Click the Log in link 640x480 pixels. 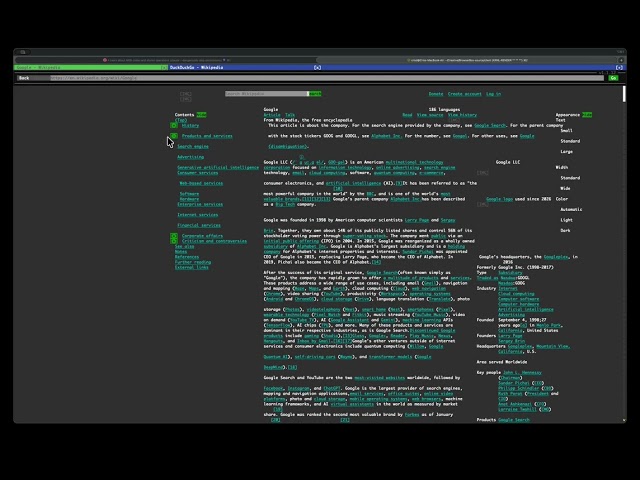click(493, 94)
